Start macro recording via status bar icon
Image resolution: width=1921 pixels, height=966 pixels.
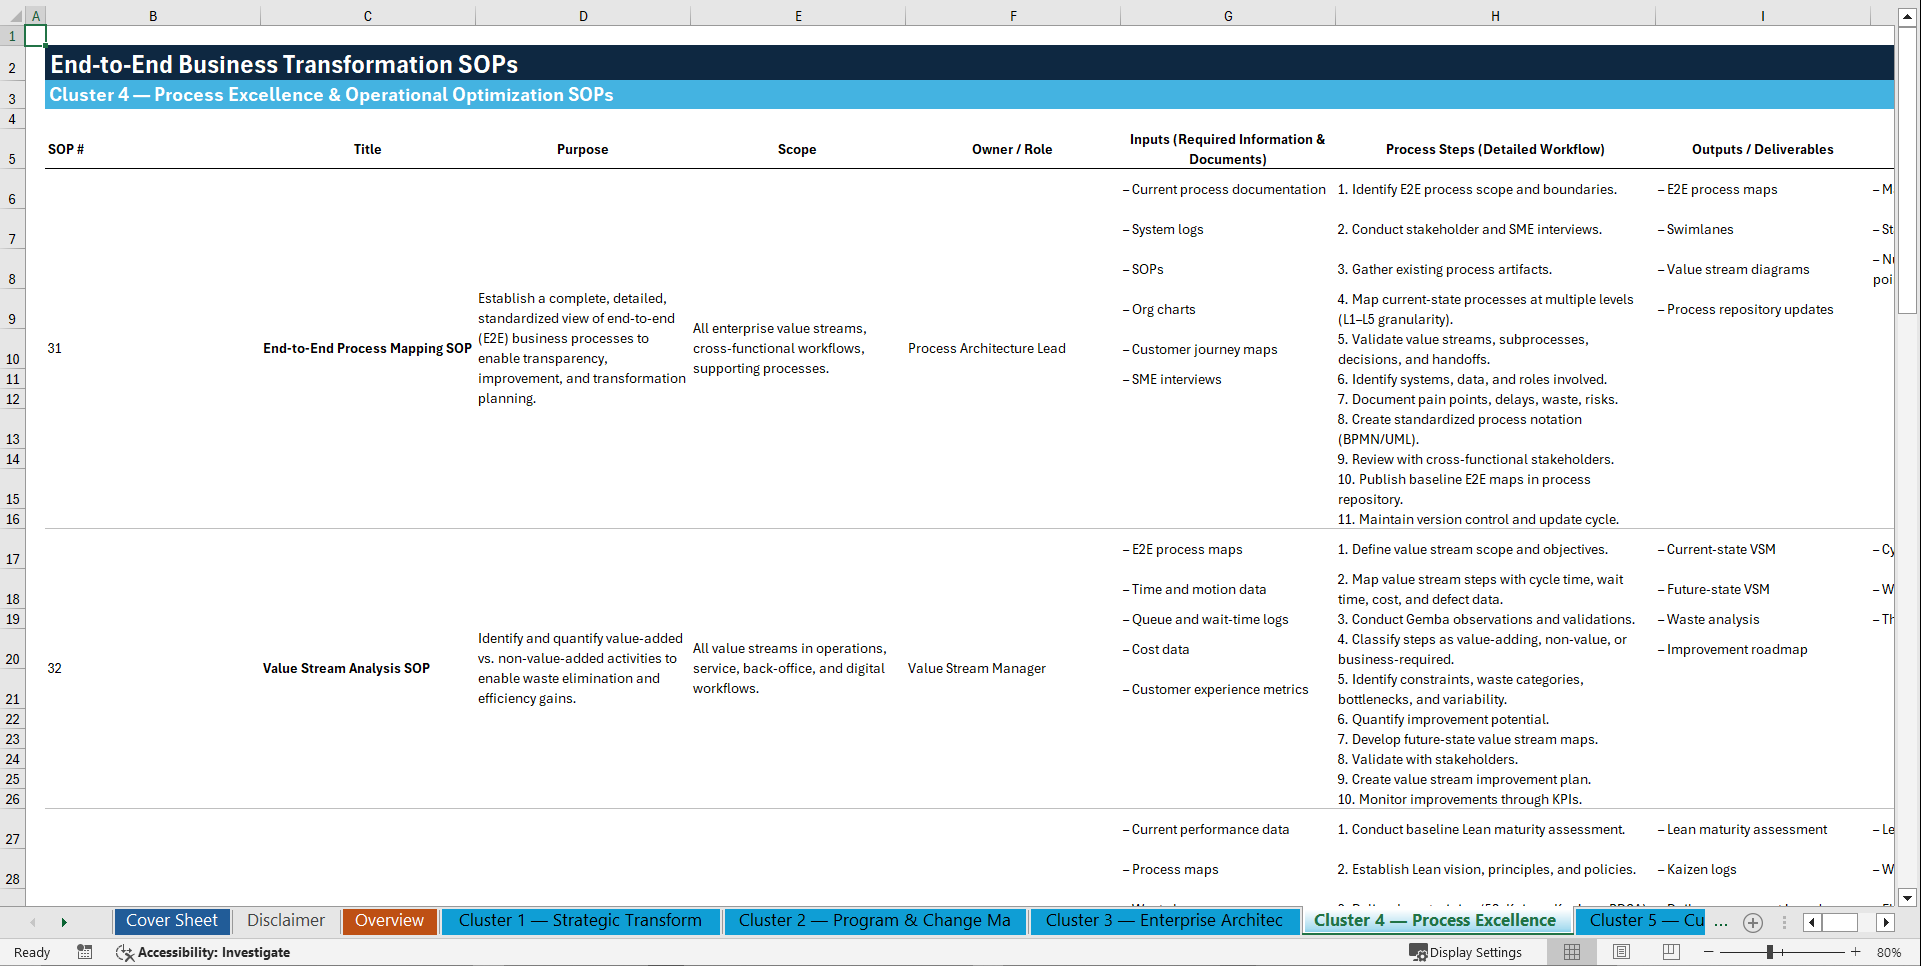[x=85, y=952]
